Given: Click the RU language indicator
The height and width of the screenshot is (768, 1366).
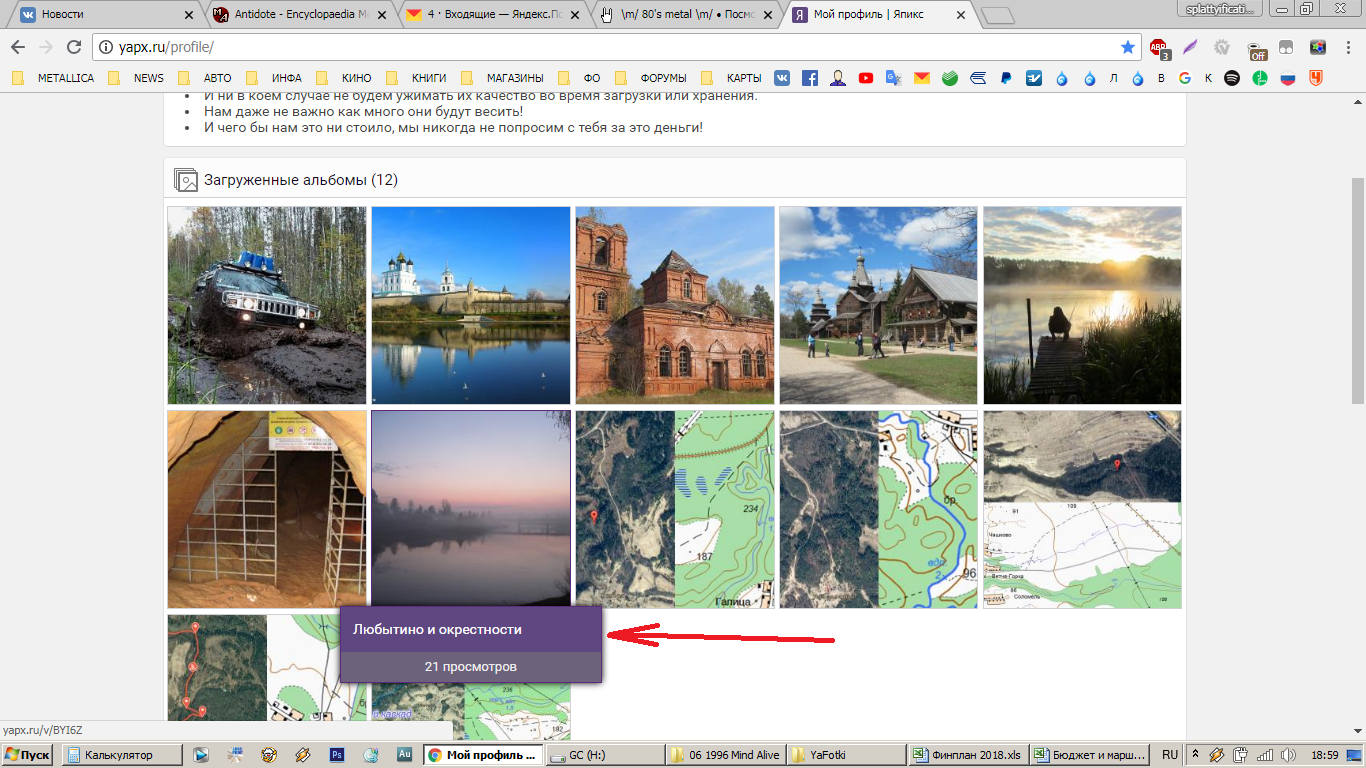Looking at the screenshot, I should tap(1170, 755).
